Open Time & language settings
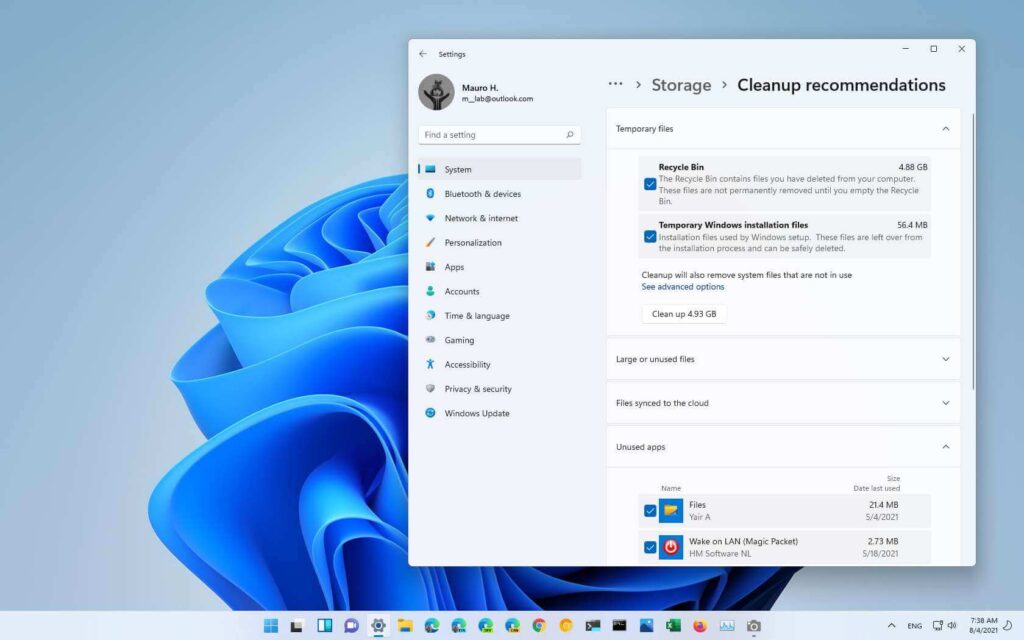The image size is (1024, 640). [499, 315]
